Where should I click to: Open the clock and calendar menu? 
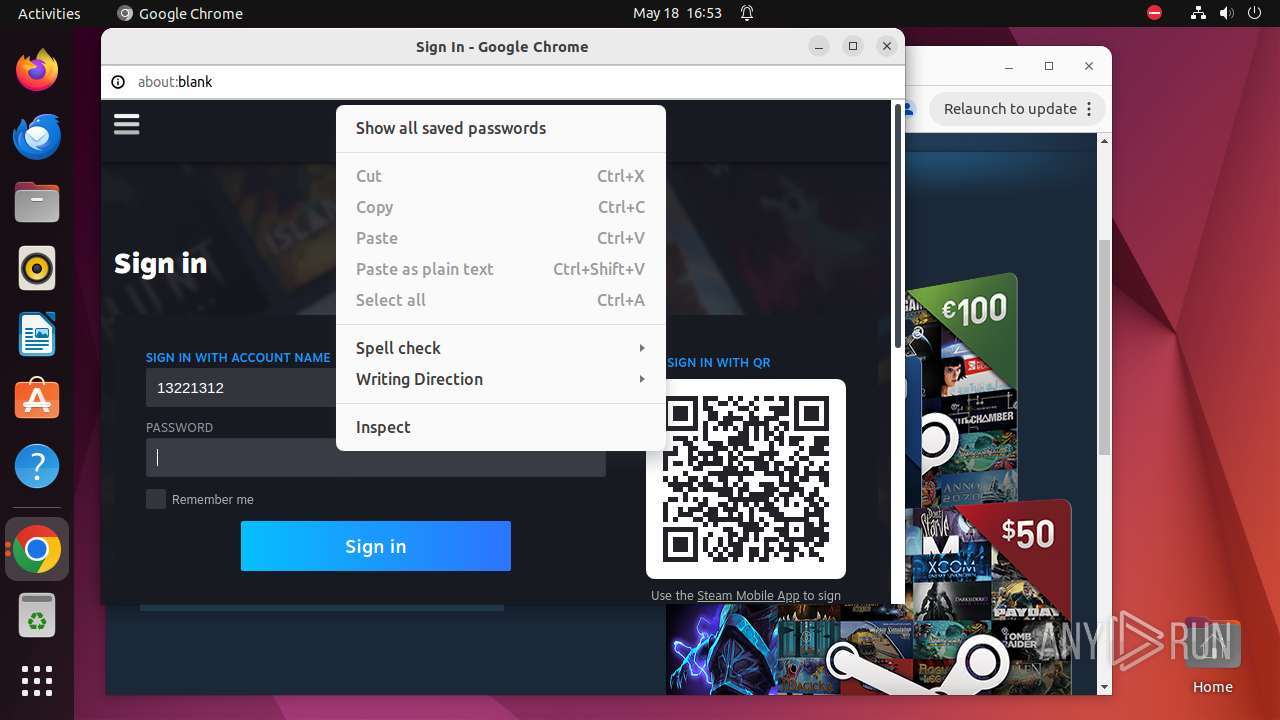tap(677, 13)
